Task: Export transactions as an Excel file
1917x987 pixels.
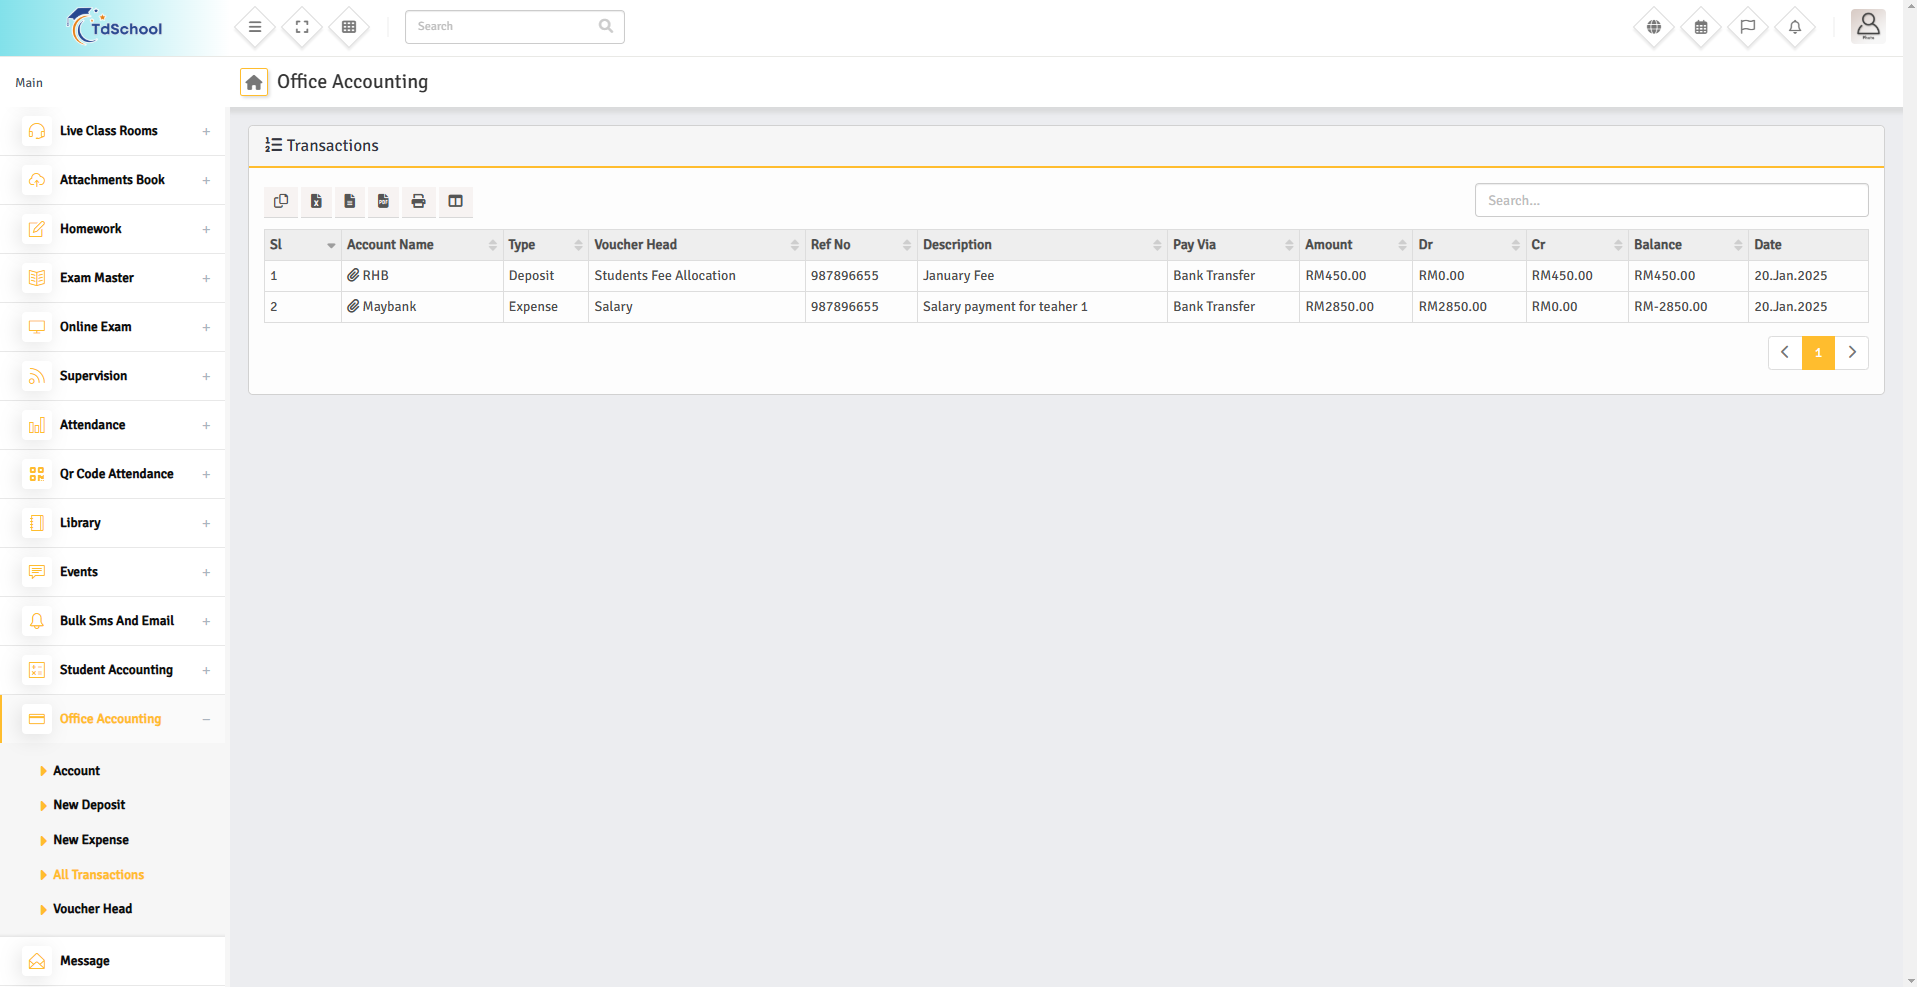Action: tap(316, 201)
